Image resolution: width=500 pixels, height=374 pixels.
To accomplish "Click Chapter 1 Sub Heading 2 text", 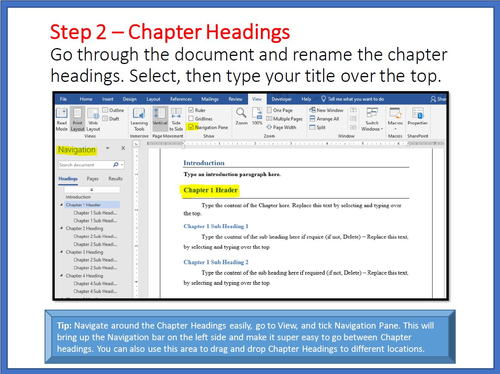I will tap(216, 262).
